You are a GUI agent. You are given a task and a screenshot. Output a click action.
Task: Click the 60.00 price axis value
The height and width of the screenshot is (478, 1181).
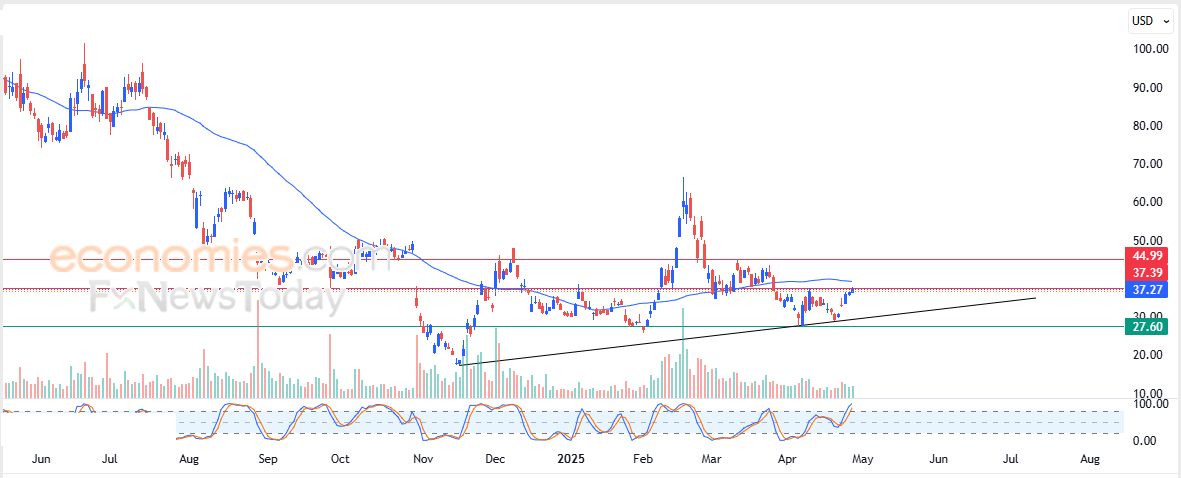(1149, 202)
